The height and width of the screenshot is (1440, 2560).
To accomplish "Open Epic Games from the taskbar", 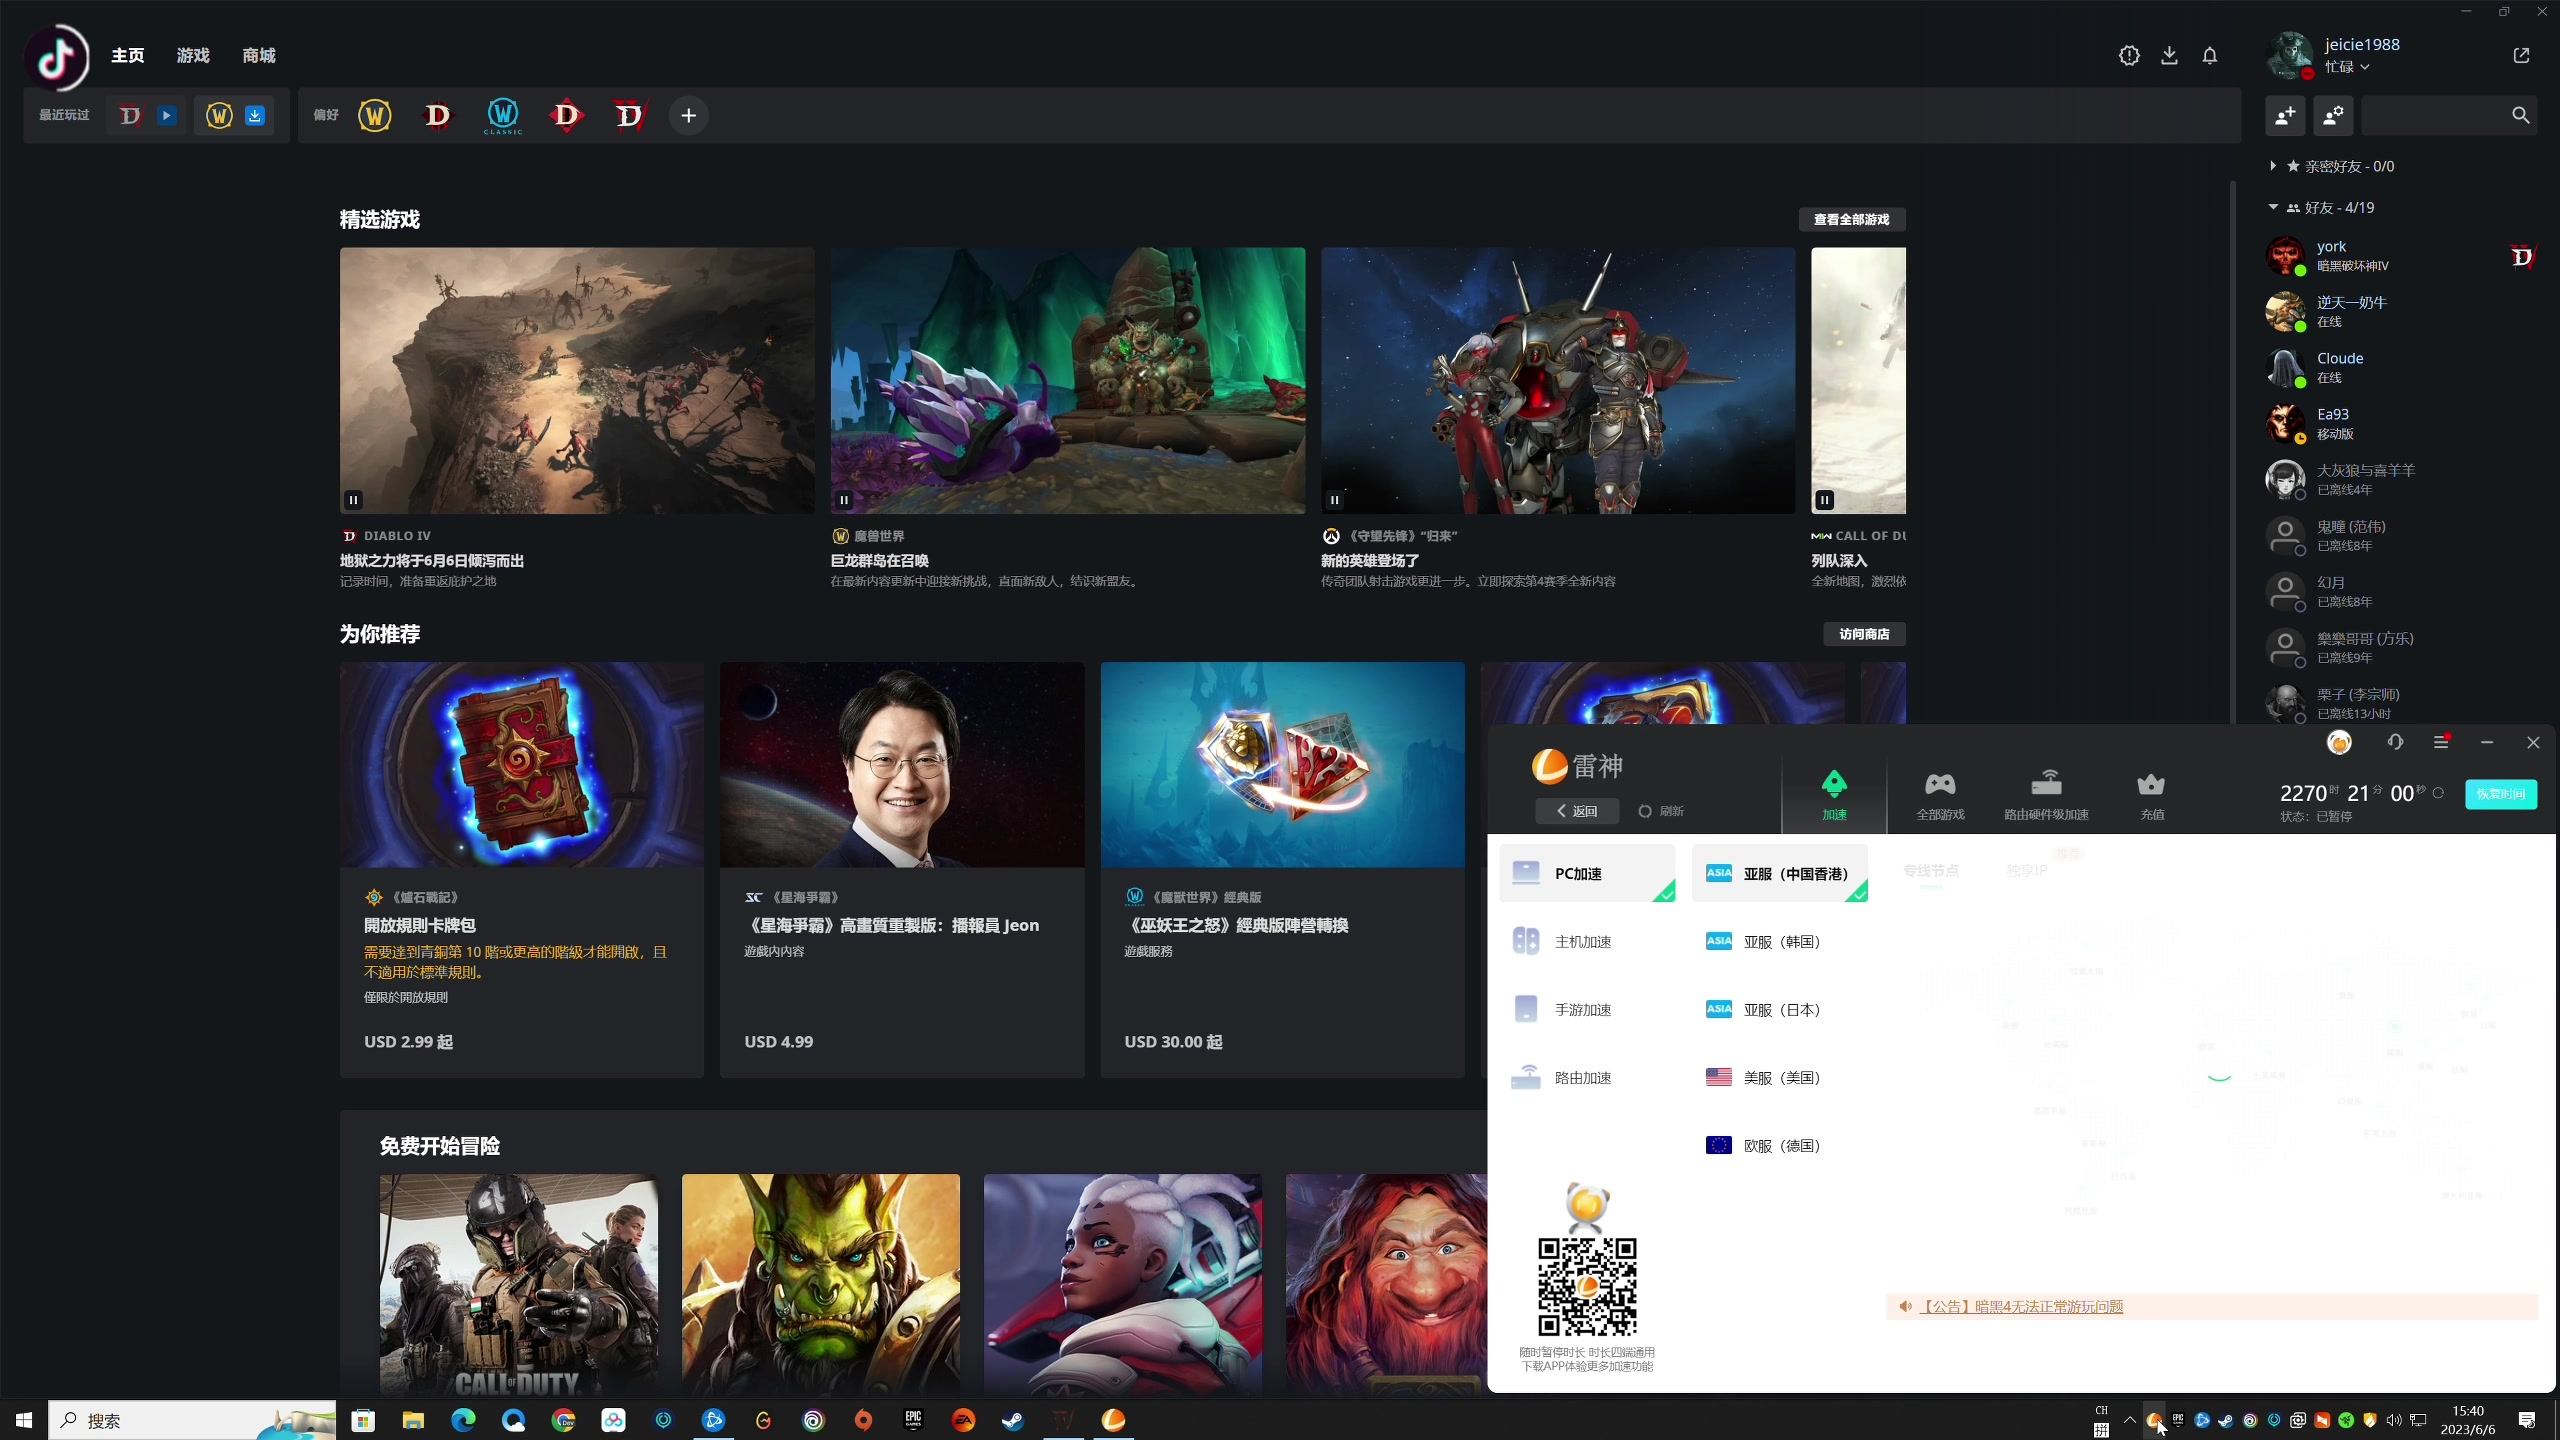I will click(x=913, y=1420).
